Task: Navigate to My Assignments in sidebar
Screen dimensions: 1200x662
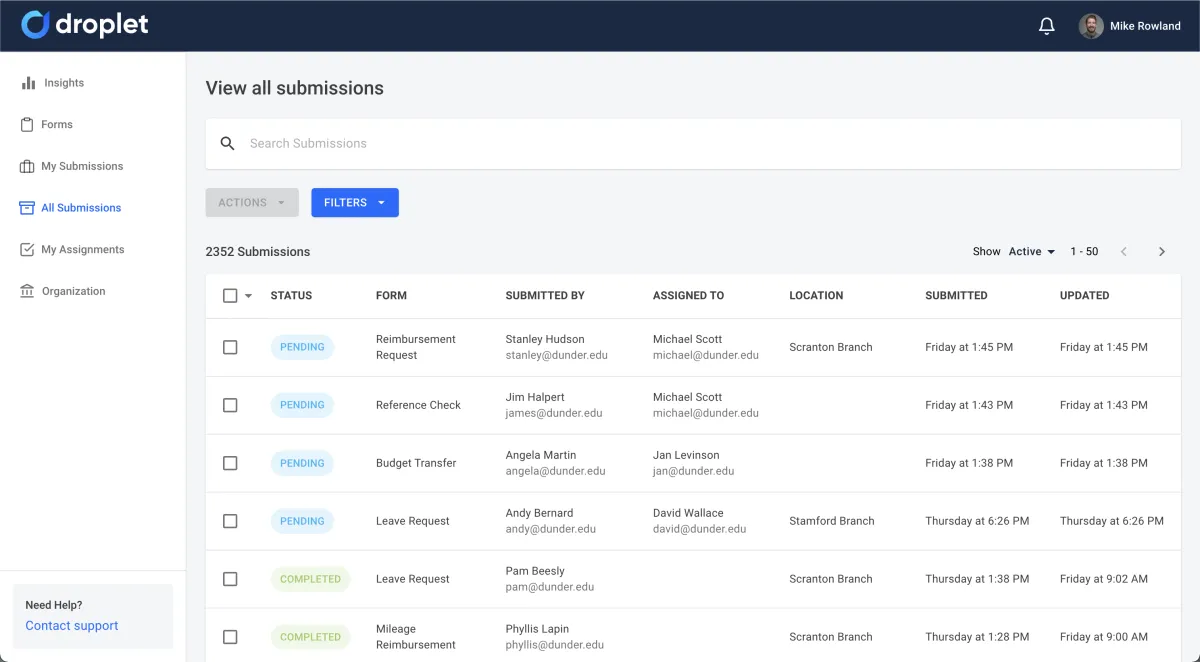Action: 82,250
